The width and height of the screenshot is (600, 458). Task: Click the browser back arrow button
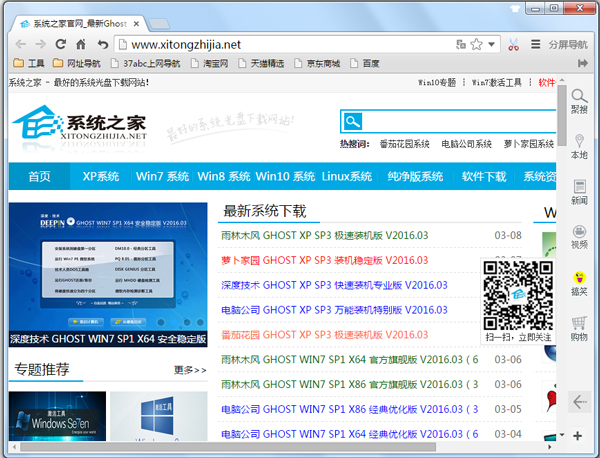pos(19,44)
